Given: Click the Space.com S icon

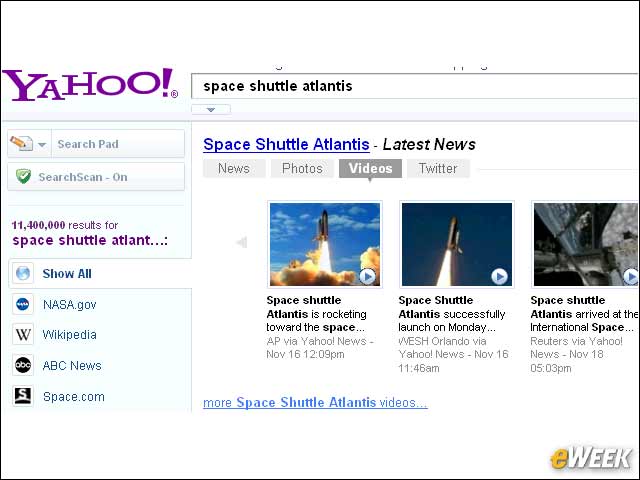Looking at the screenshot, I should 23,396.
